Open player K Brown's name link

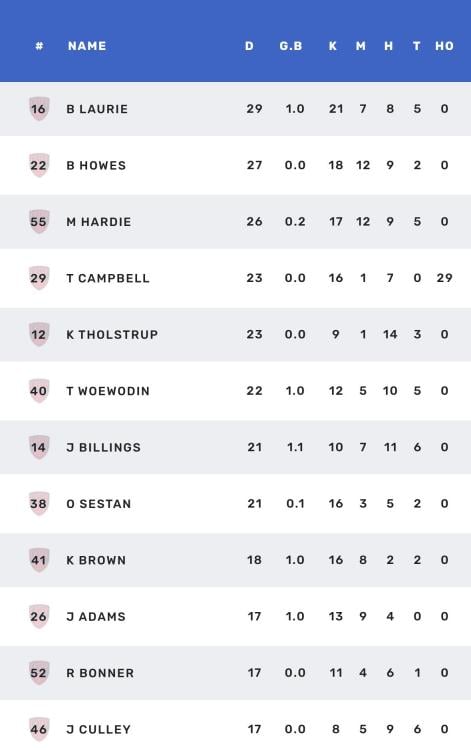pos(96,560)
